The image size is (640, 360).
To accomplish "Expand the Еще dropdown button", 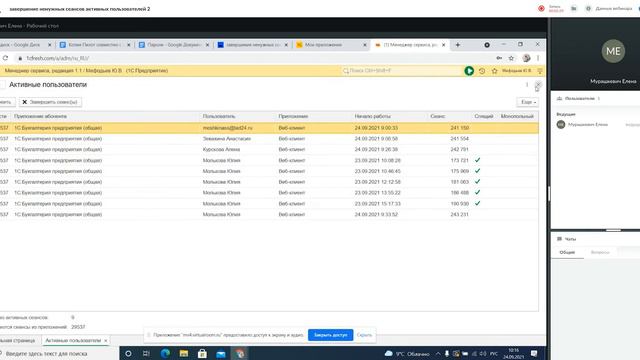I will (x=528, y=102).
